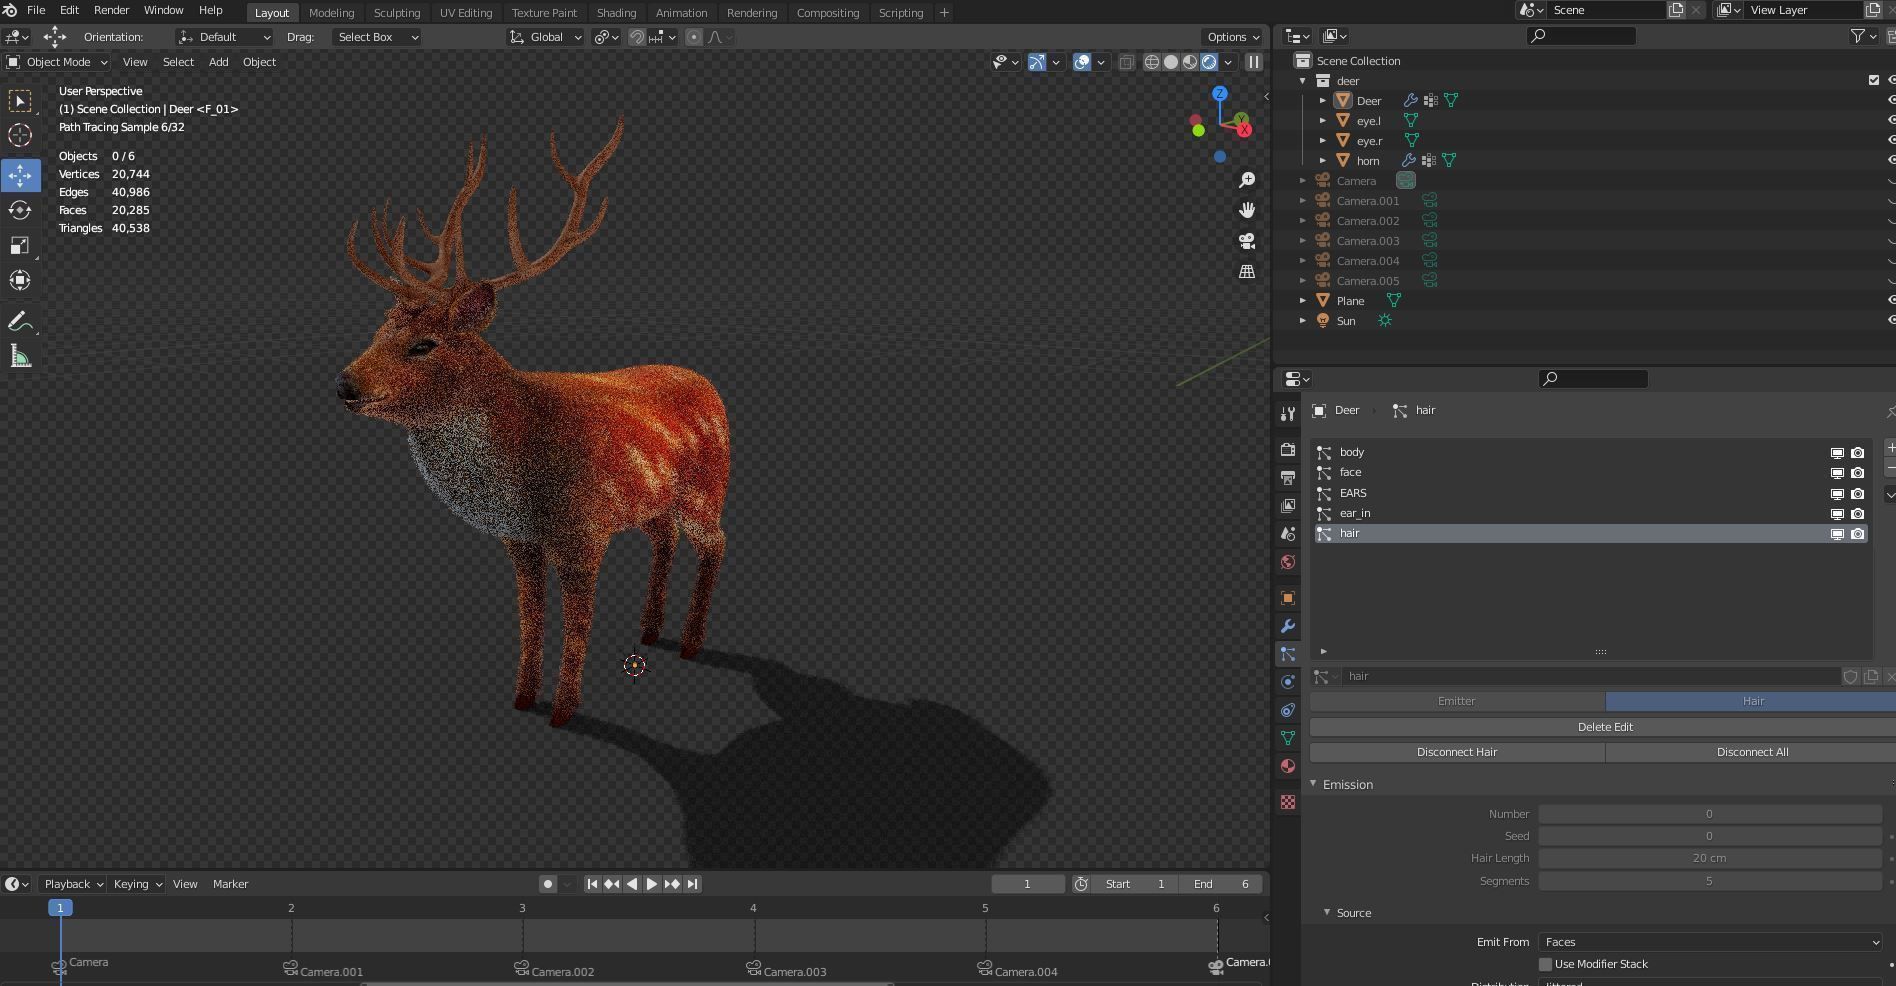
Task: Select the Measure tool
Action: click(20, 356)
